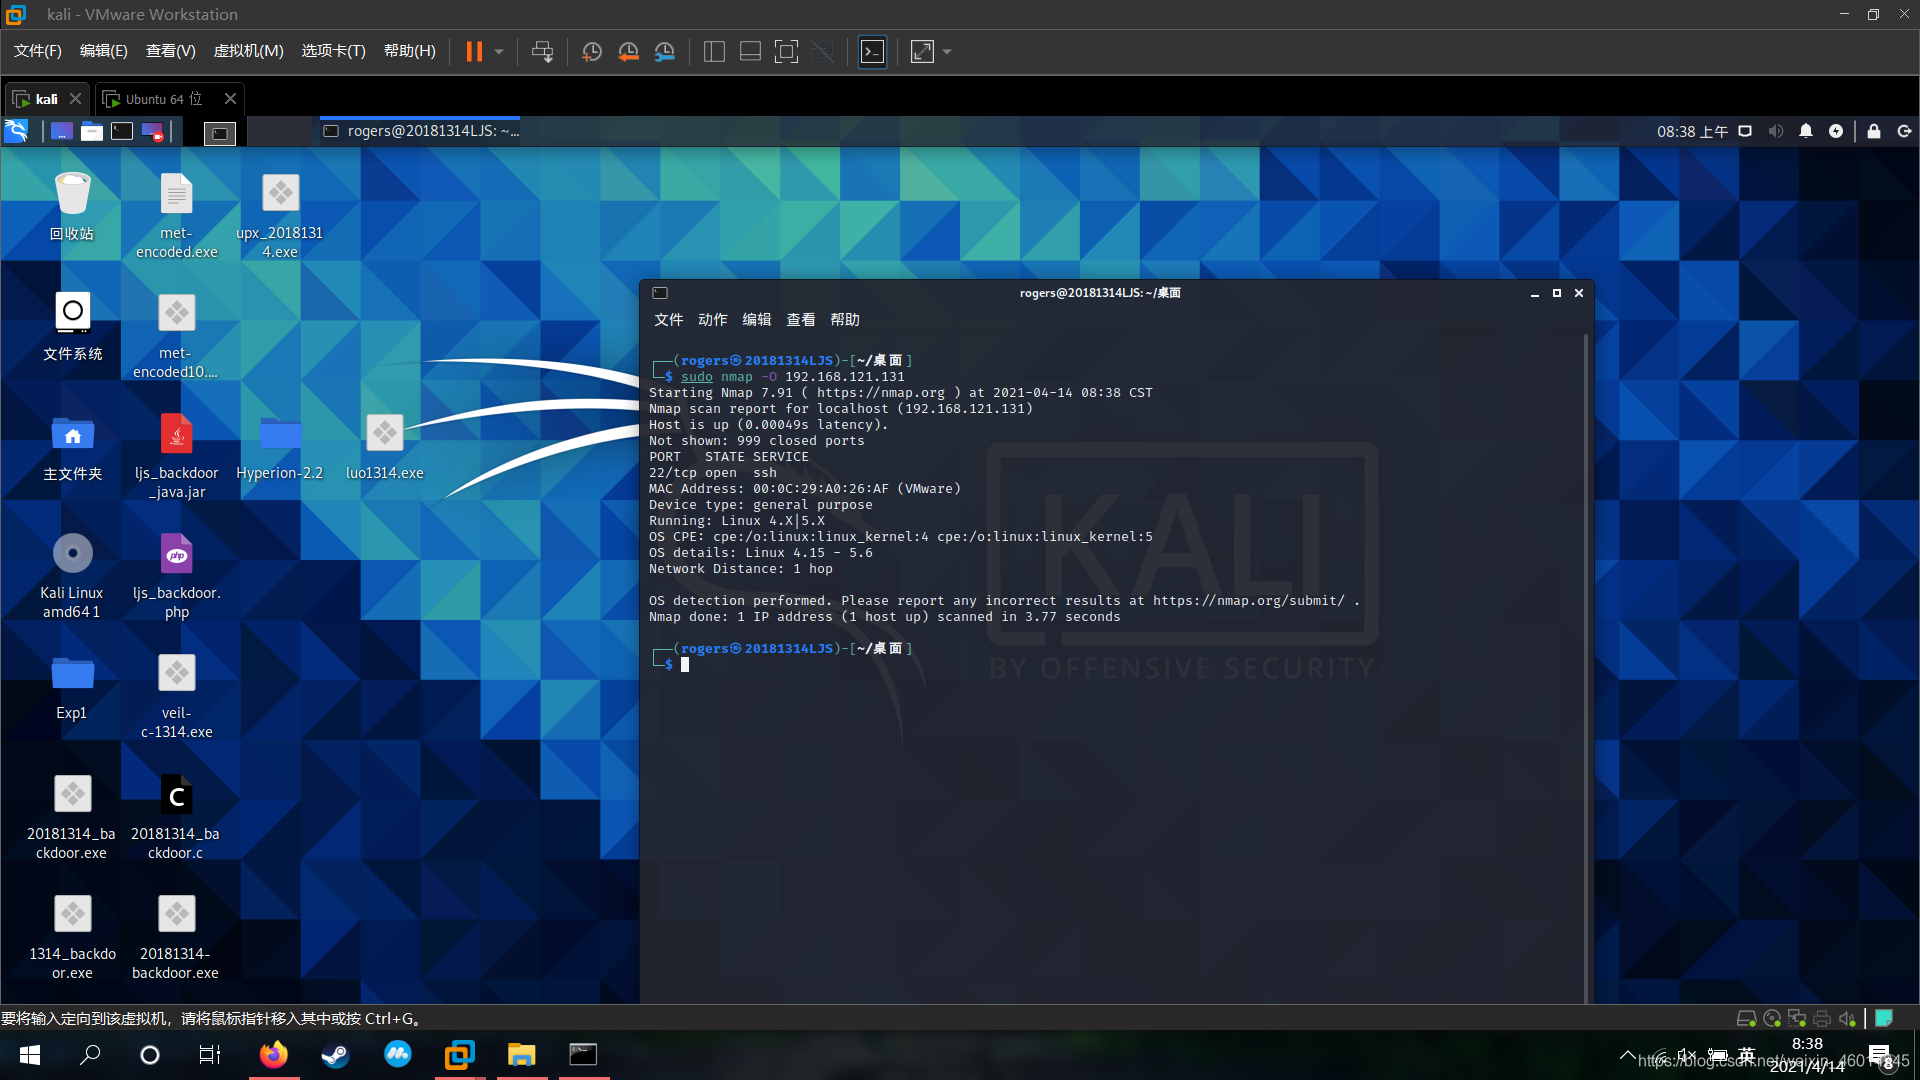Close the Ubuntu 64 位 tab
Screen dimensions: 1920x1080
[x=230, y=99]
